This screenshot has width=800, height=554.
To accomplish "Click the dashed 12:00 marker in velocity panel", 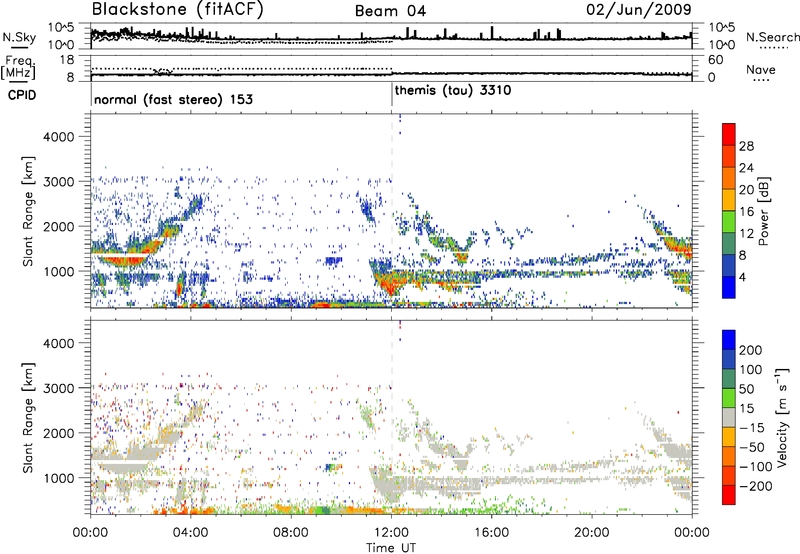I will (x=392, y=417).
